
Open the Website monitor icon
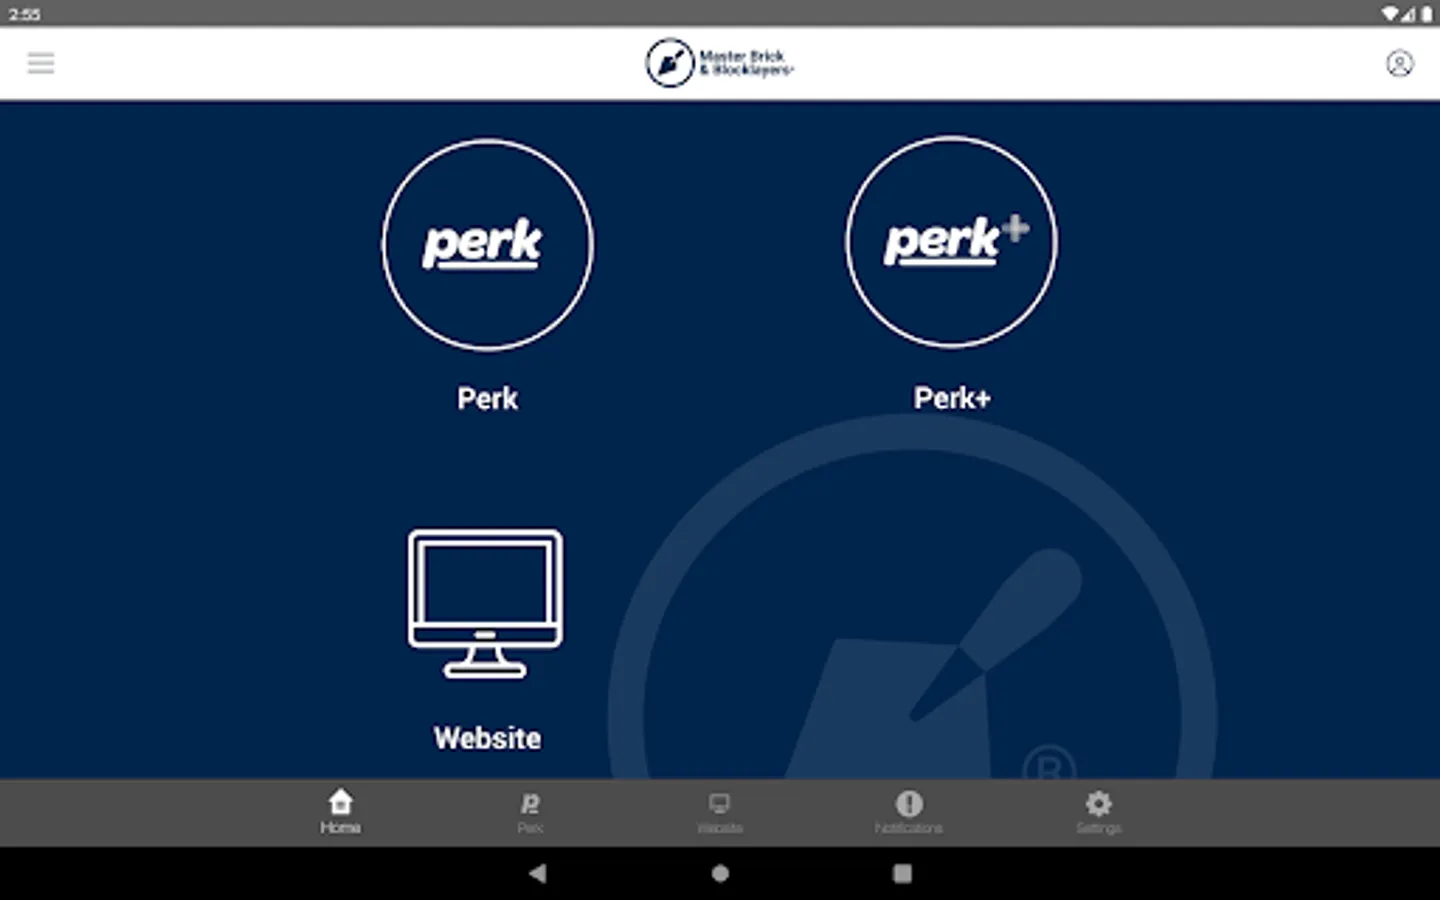(x=485, y=604)
